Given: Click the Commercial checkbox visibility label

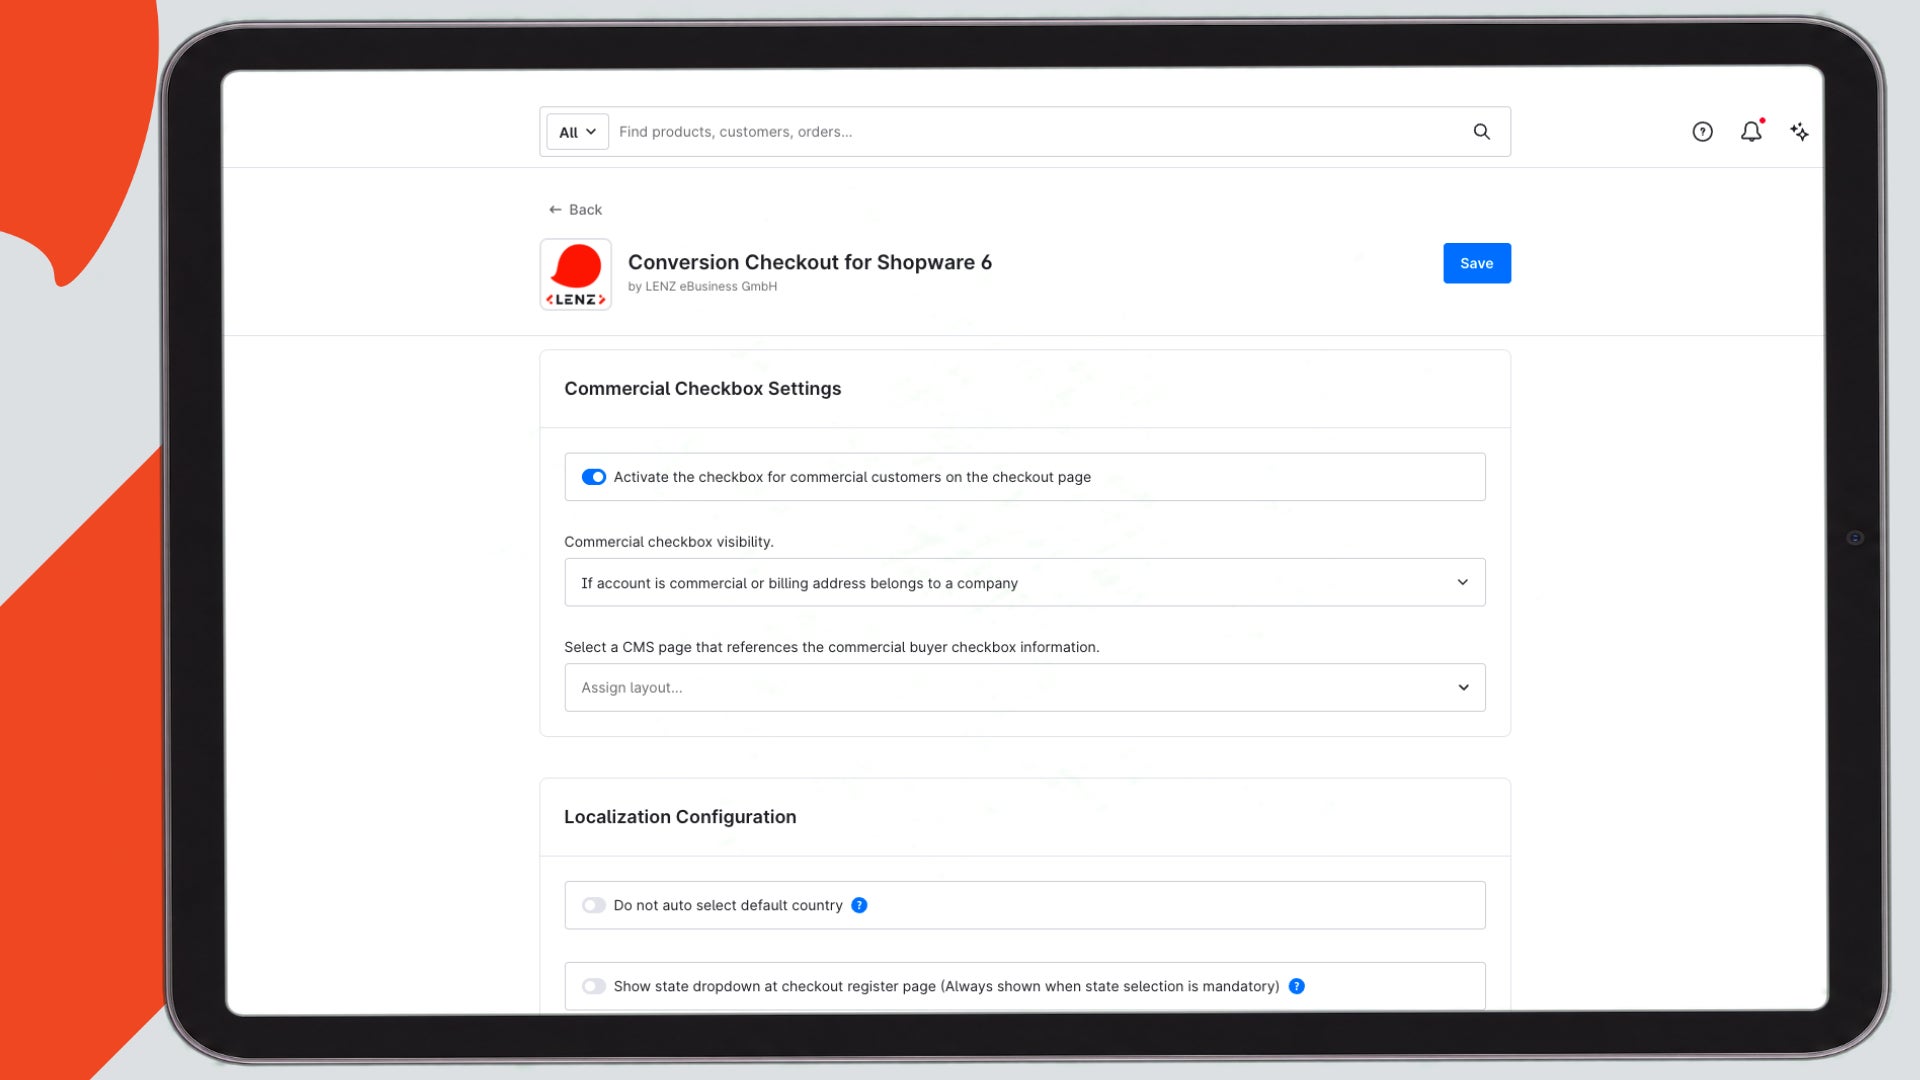Looking at the screenshot, I should point(668,542).
